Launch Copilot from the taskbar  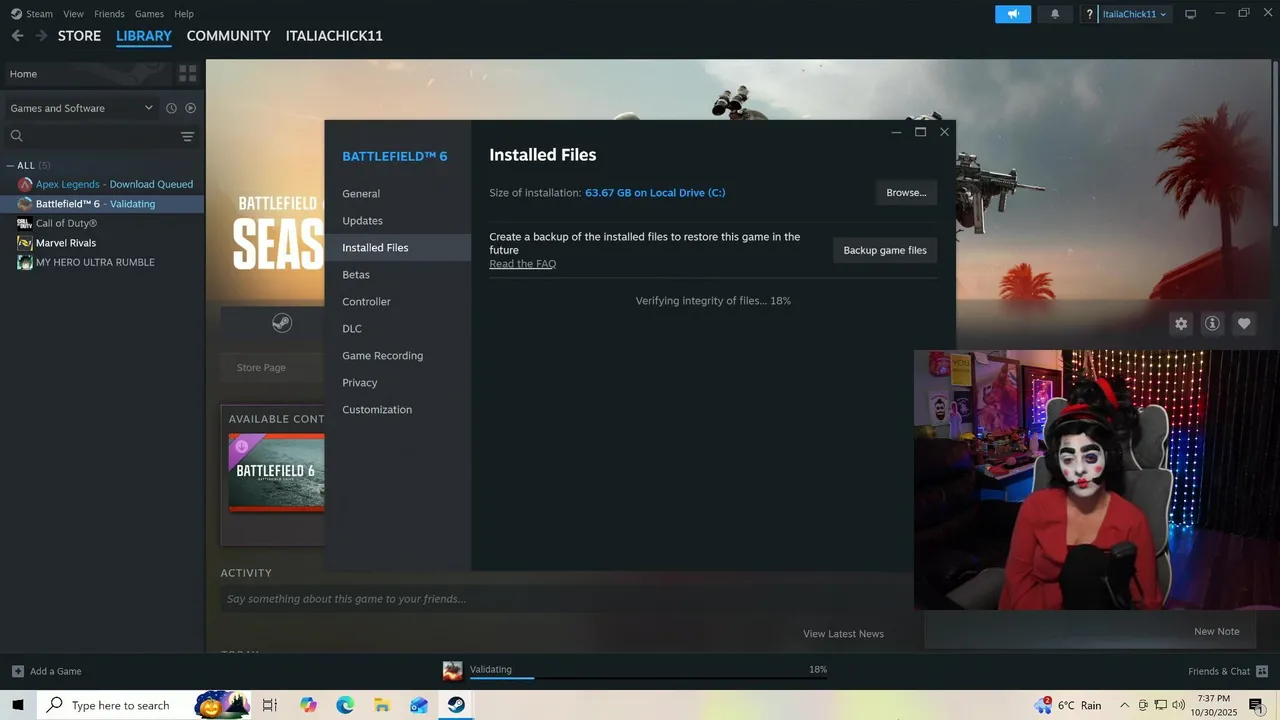[x=308, y=705]
